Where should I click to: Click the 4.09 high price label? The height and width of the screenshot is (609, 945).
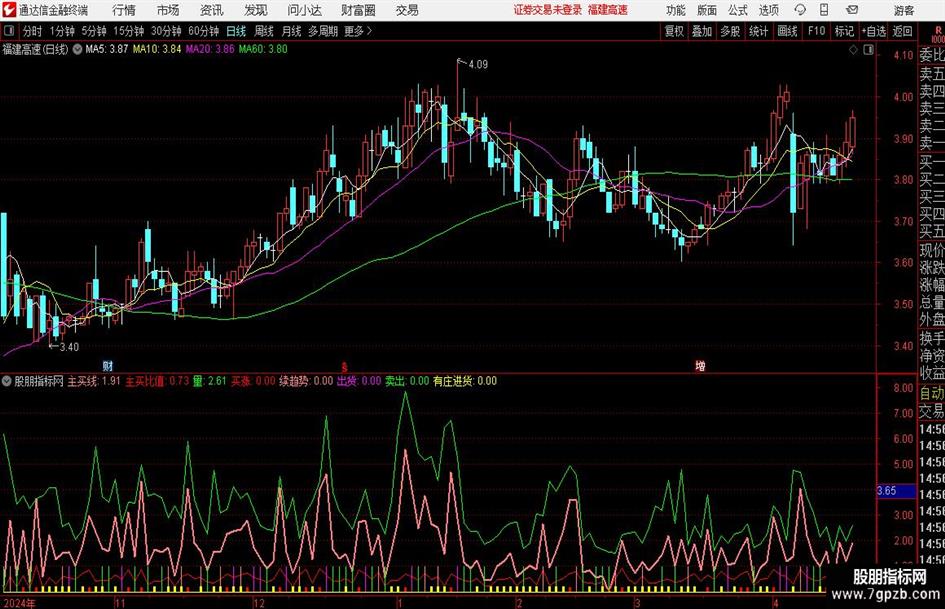(x=478, y=65)
